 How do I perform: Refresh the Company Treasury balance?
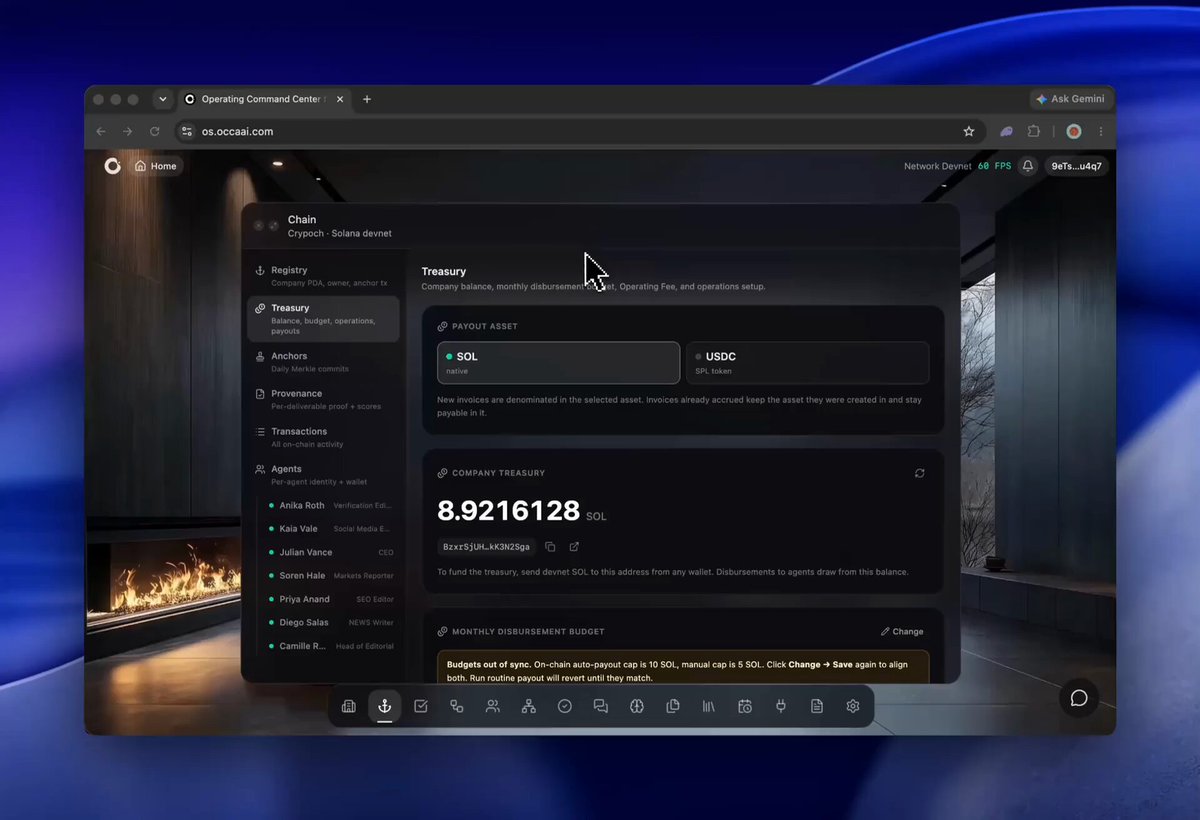point(920,473)
